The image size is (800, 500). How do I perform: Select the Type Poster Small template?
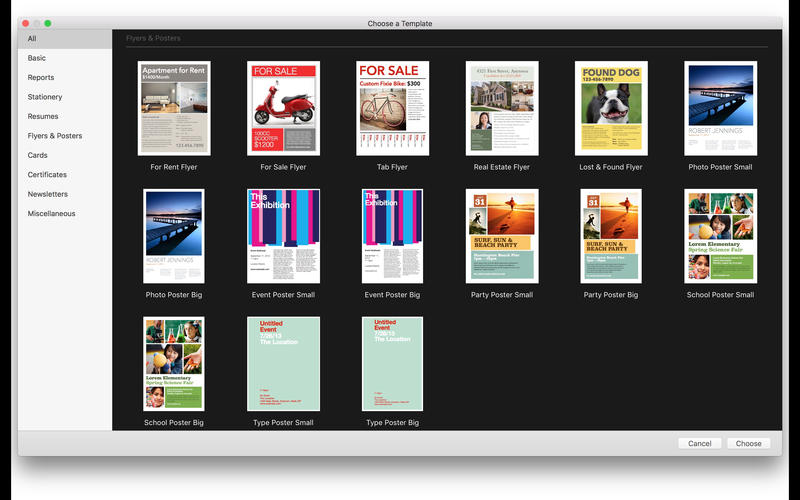283,364
